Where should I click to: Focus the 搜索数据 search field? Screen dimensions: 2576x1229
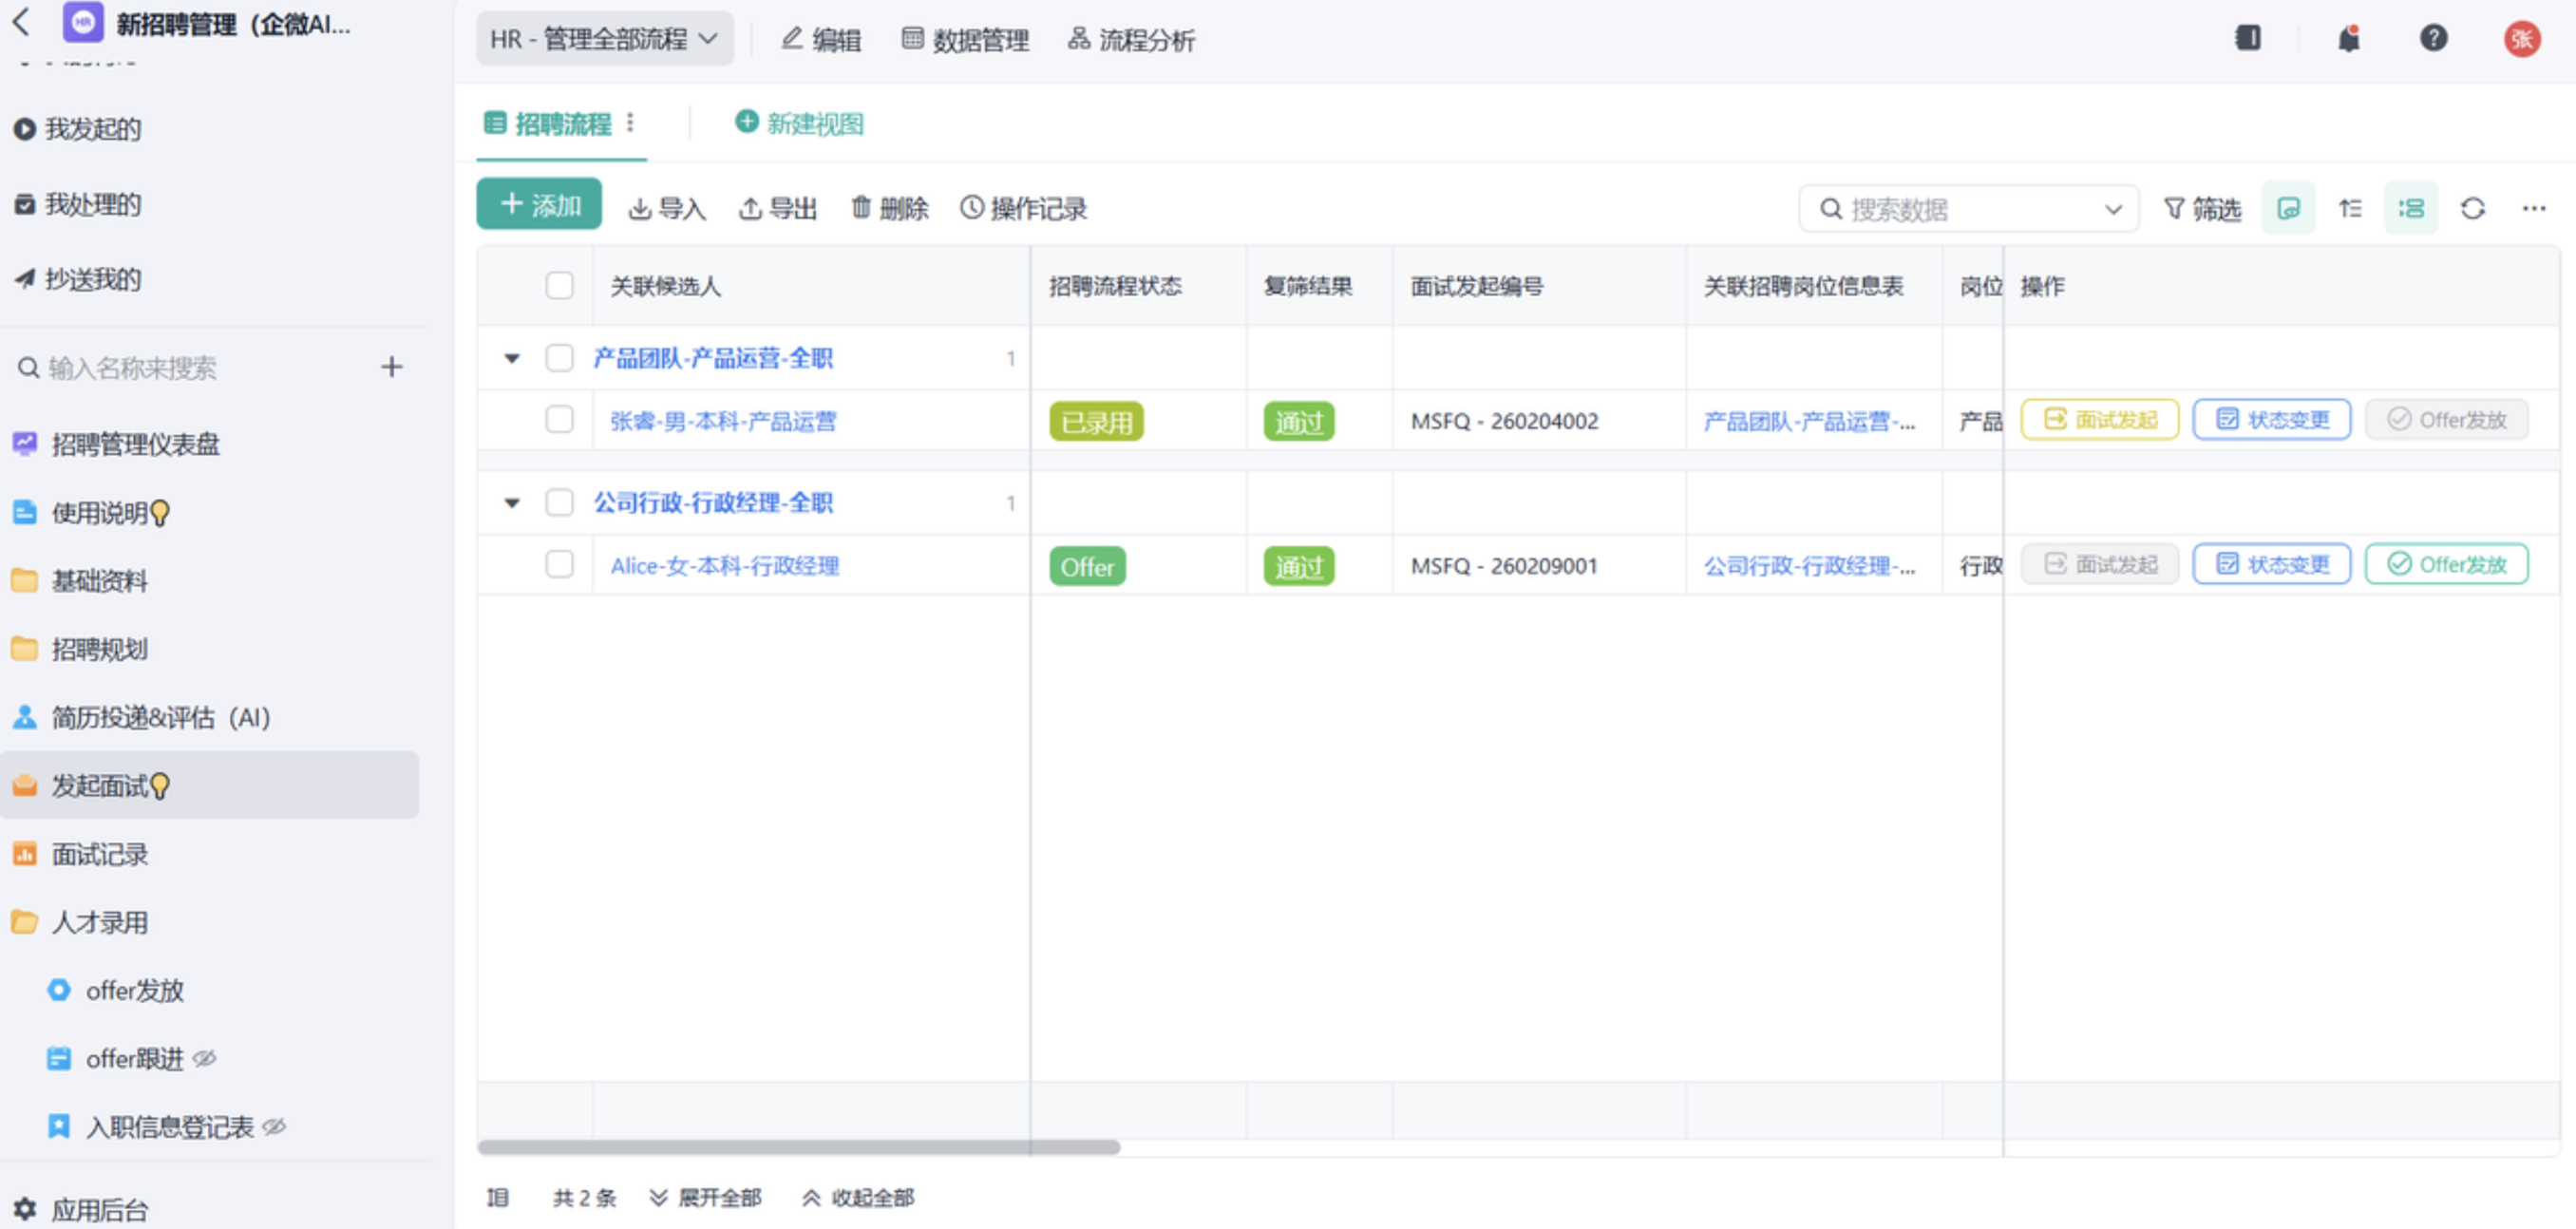pyautogui.click(x=1968, y=209)
